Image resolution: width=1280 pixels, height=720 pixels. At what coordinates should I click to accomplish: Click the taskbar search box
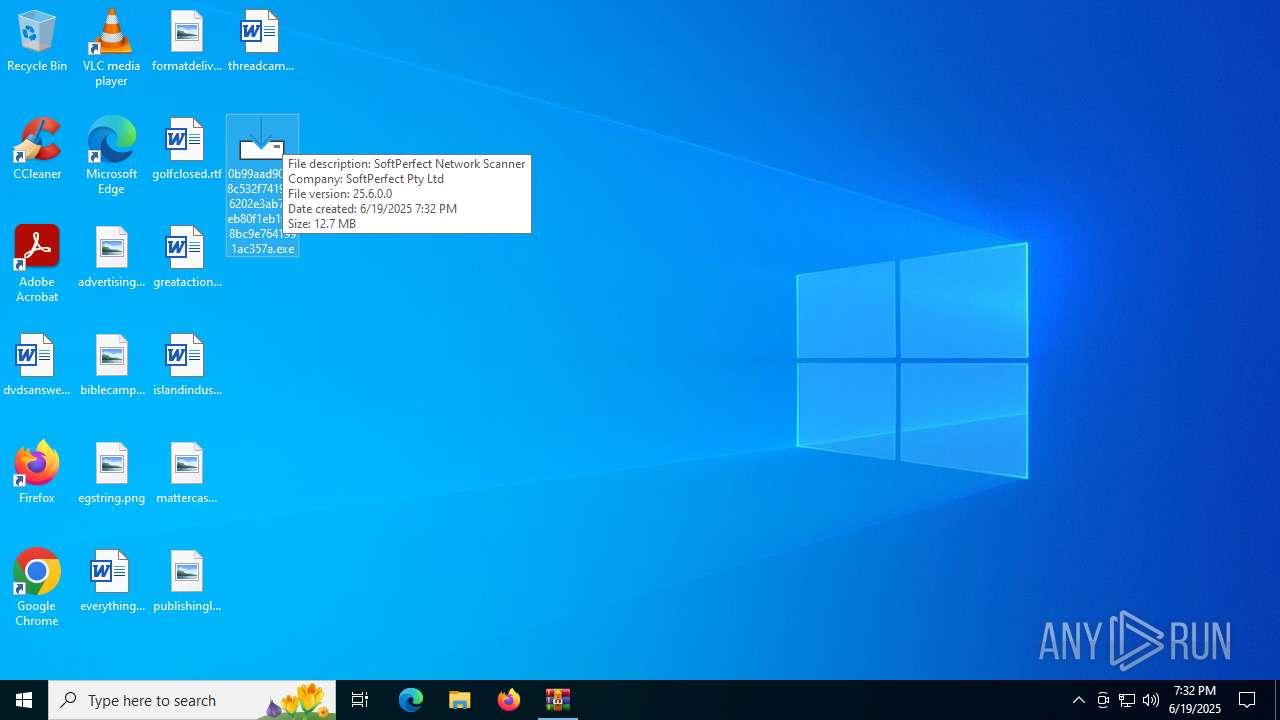coord(192,700)
